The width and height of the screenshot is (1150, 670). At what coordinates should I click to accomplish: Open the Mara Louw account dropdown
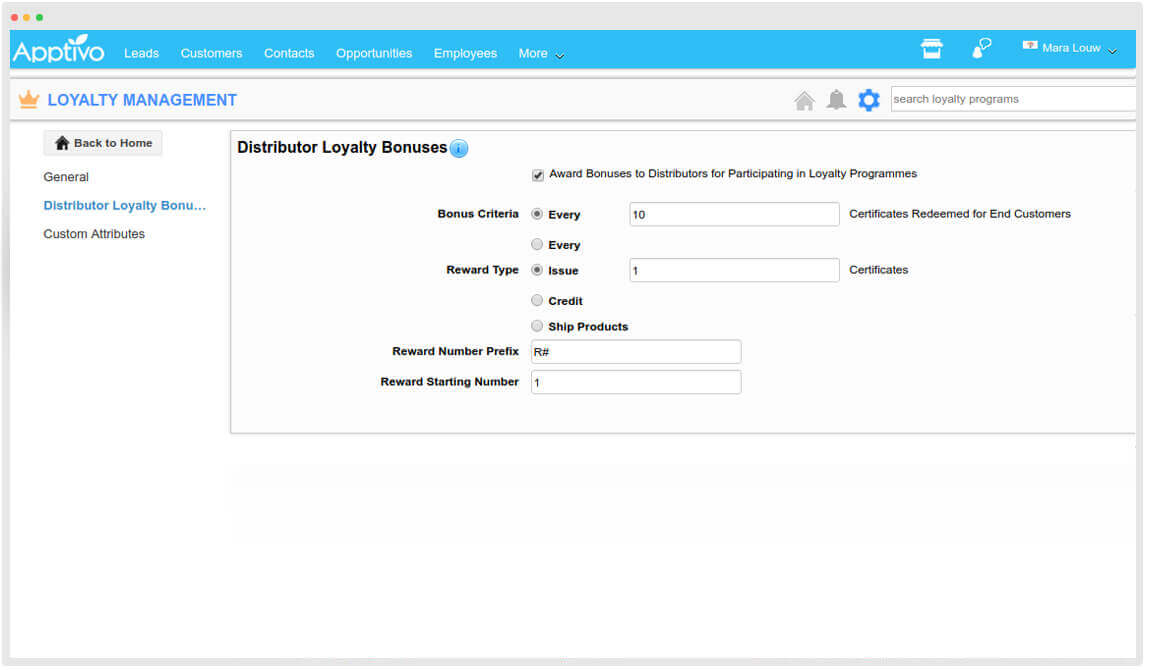(x=1070, y=47)
